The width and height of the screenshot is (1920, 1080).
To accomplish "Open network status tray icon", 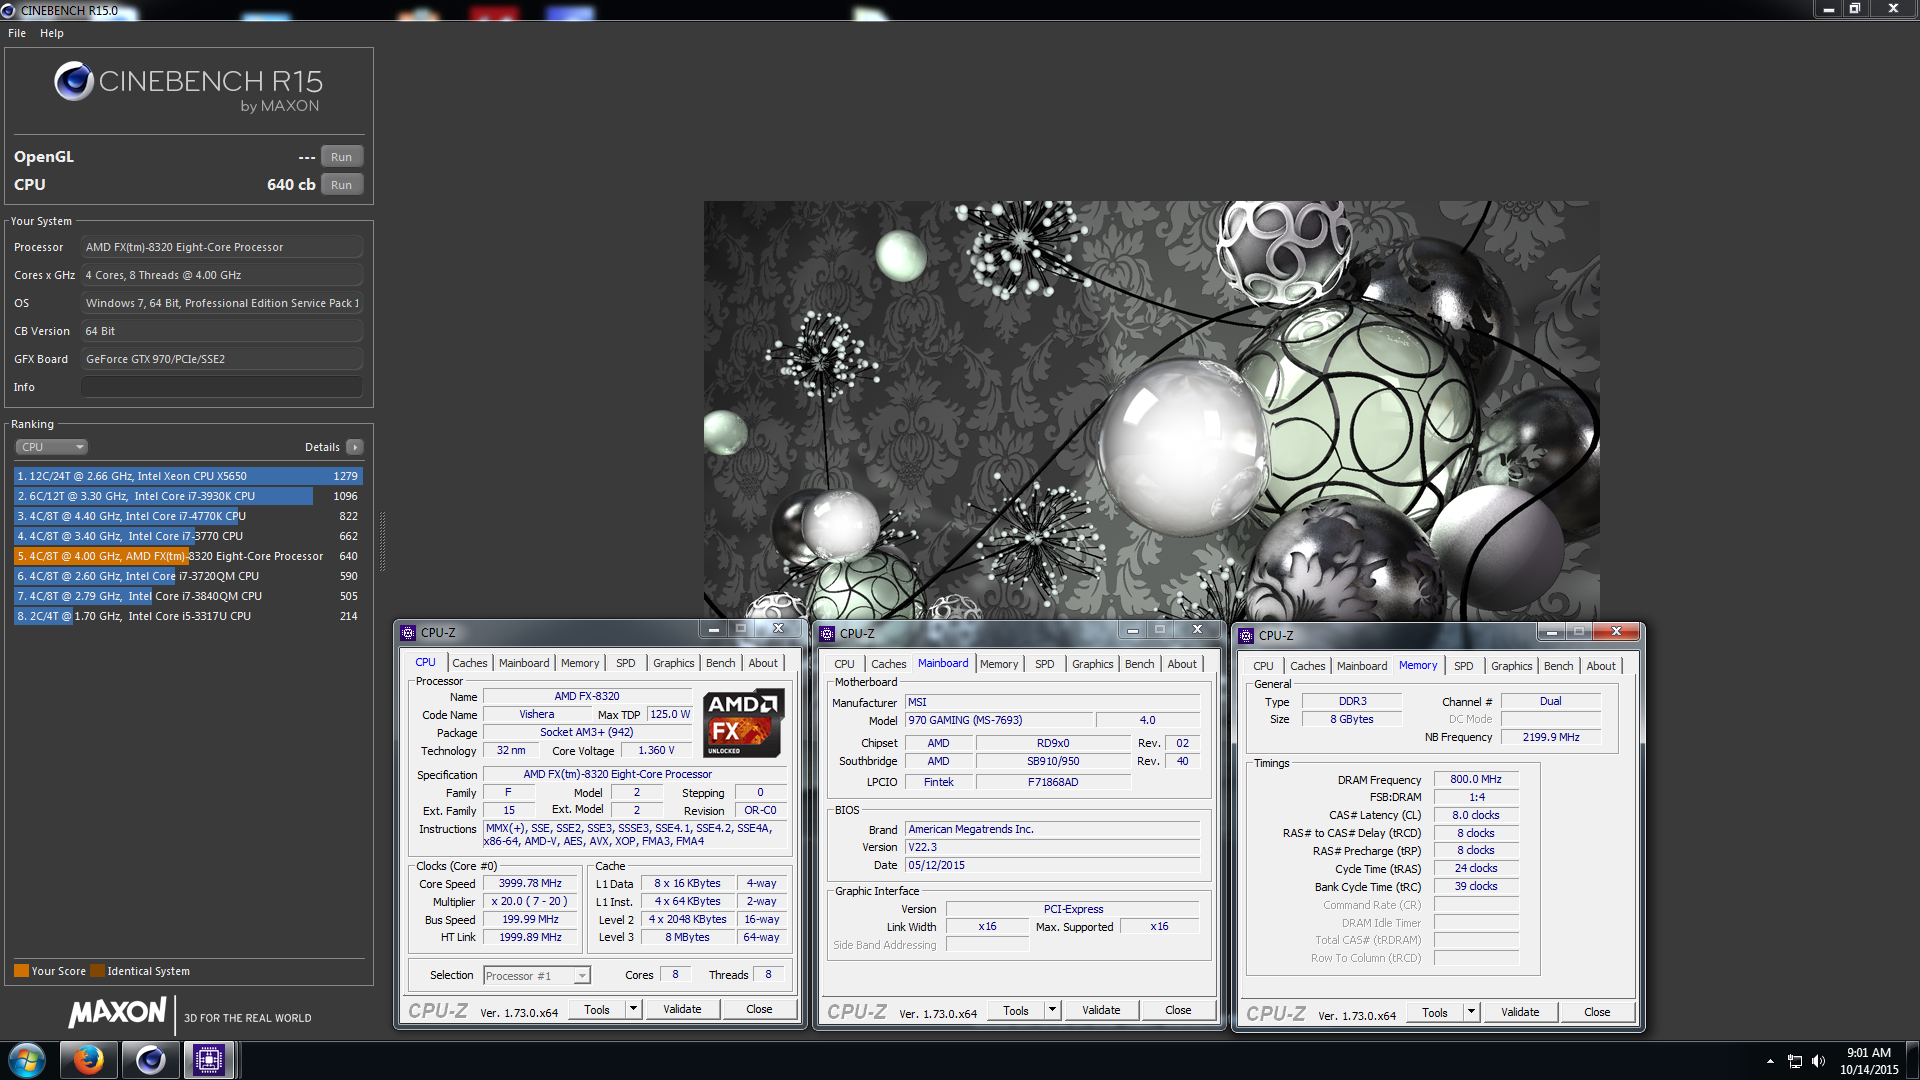I will tap(1795, 1061).
